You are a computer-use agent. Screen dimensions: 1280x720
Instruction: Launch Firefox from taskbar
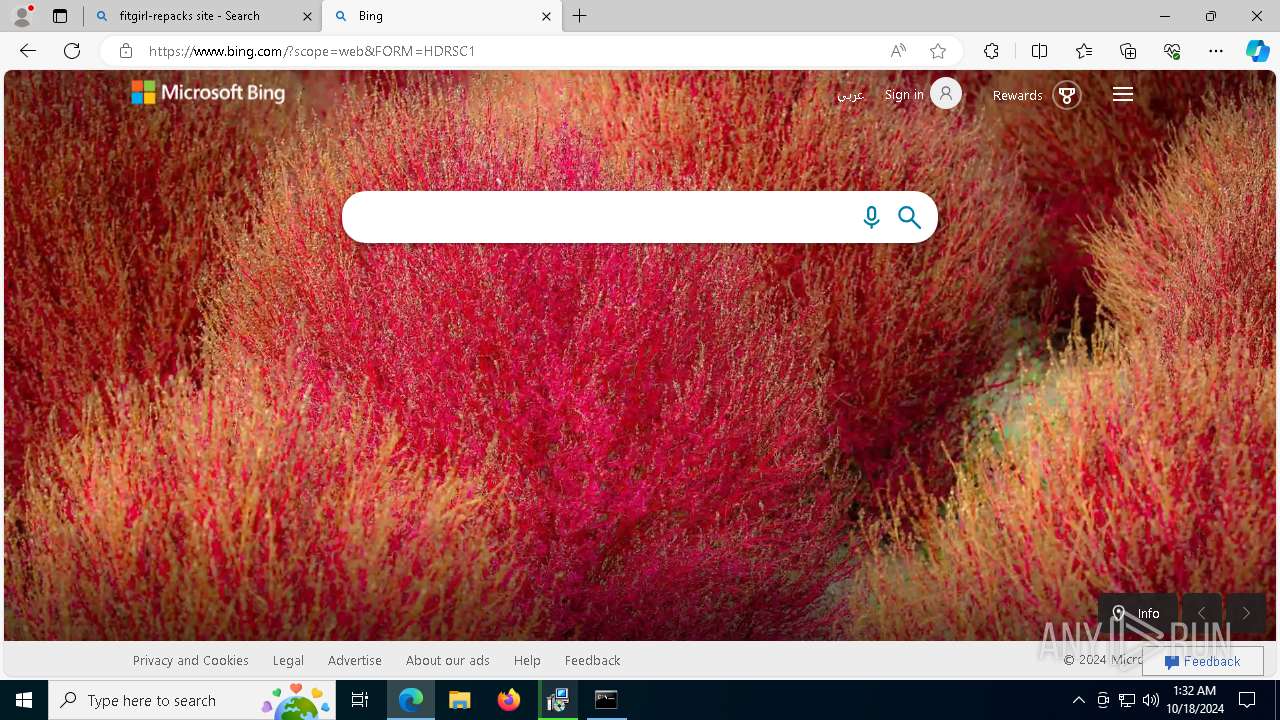click(x=509, y=700)
